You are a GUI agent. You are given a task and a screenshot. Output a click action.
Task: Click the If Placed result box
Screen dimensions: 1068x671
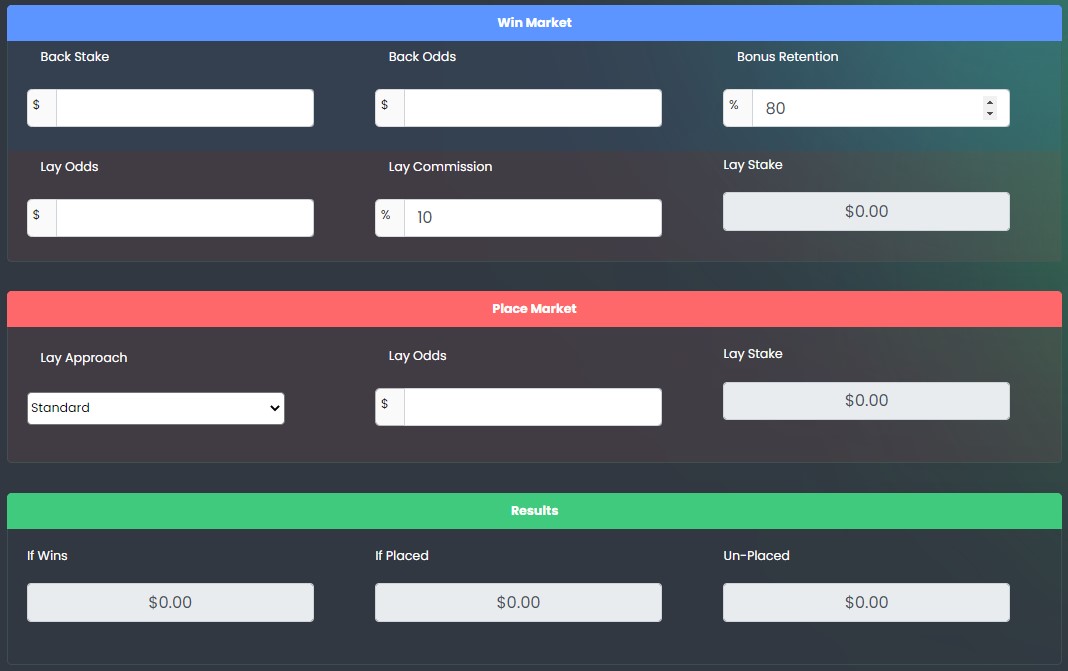(518, 602)
